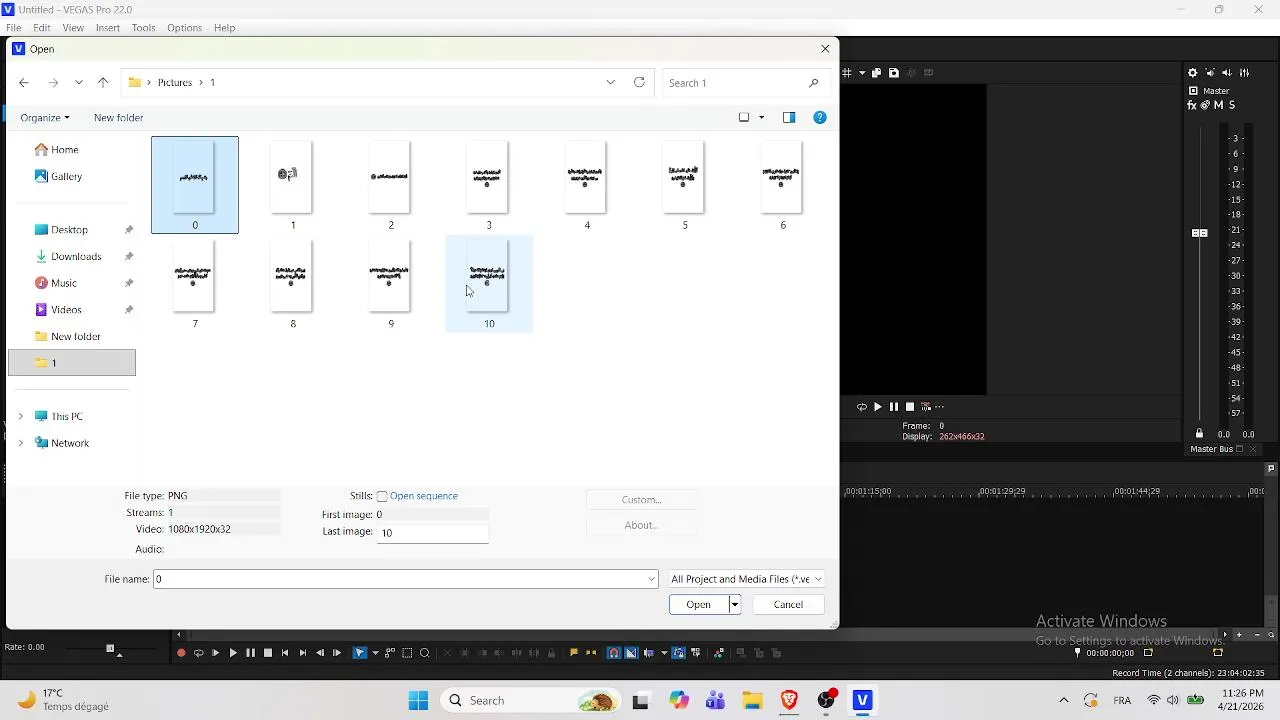
Task: Open the file type filter dropdown
Action: point(746,579)
